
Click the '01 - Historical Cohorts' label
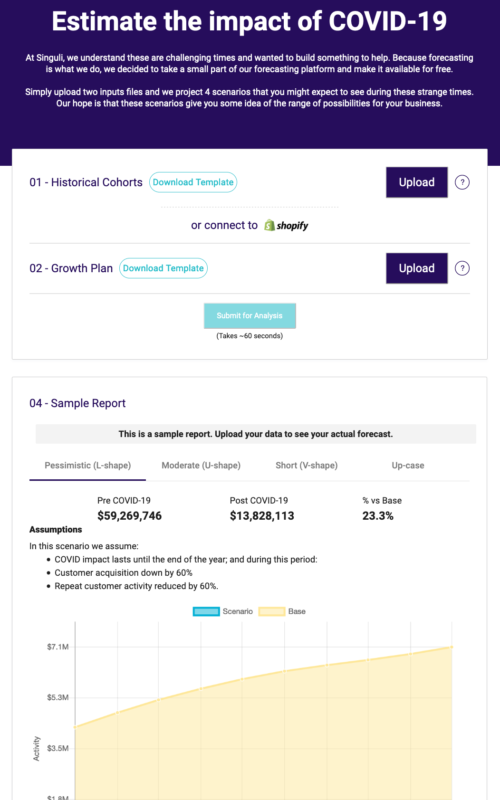[86, 182]
